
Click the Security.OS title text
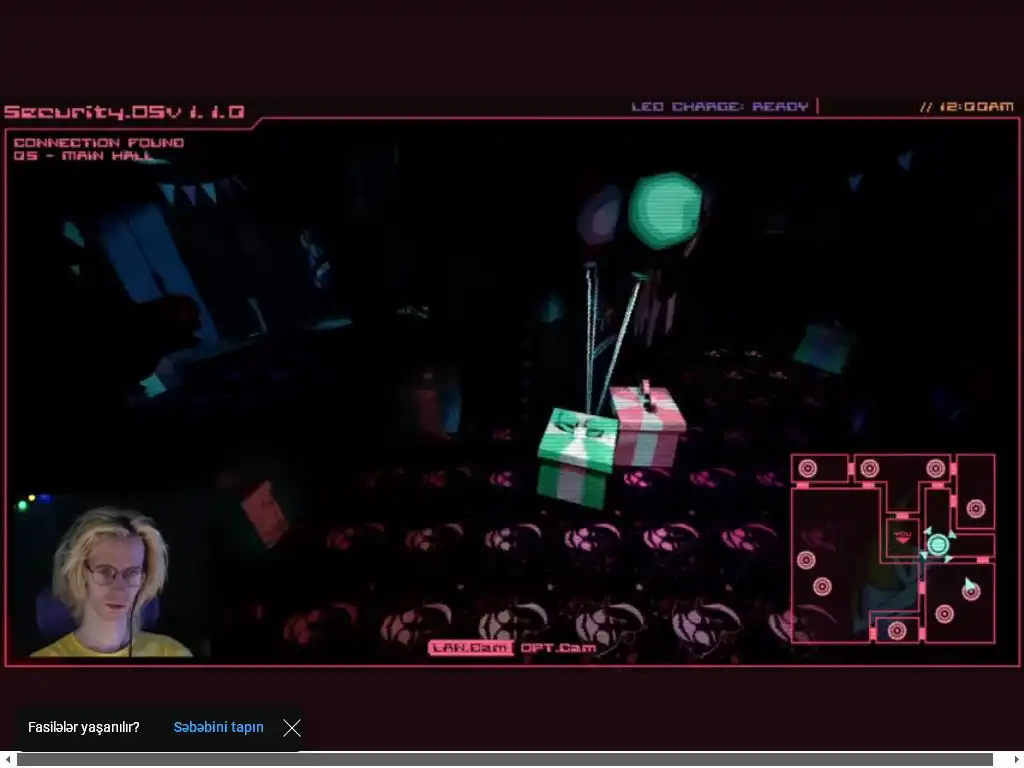tap(125, 112)
